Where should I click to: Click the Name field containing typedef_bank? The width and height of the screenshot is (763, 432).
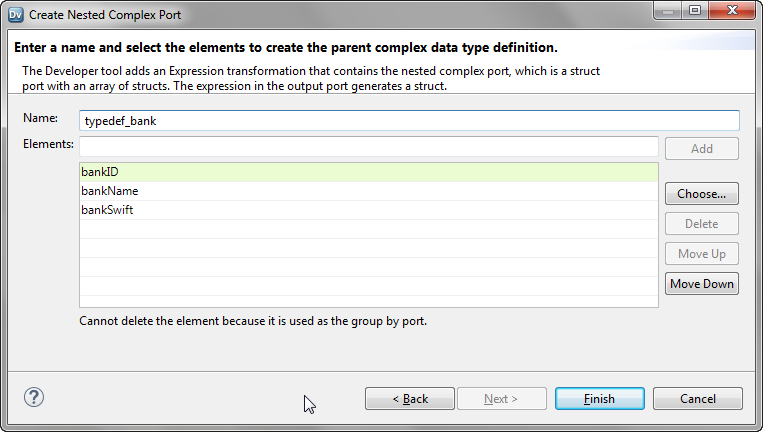[410, 121]
